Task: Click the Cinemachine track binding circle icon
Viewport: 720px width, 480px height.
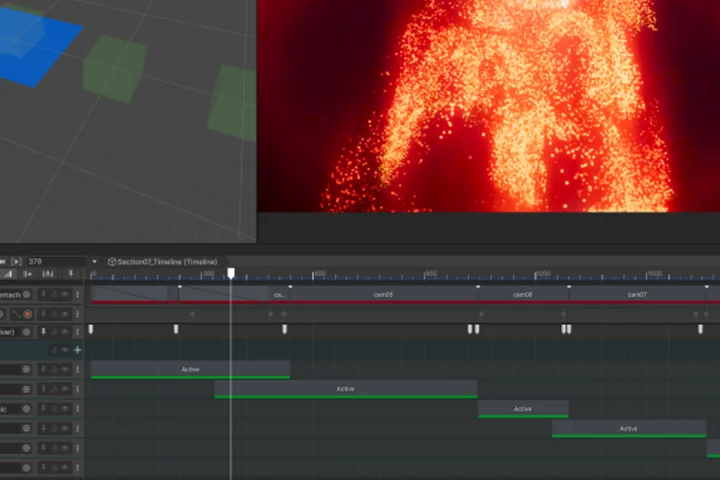Action: tap(27, 294)
